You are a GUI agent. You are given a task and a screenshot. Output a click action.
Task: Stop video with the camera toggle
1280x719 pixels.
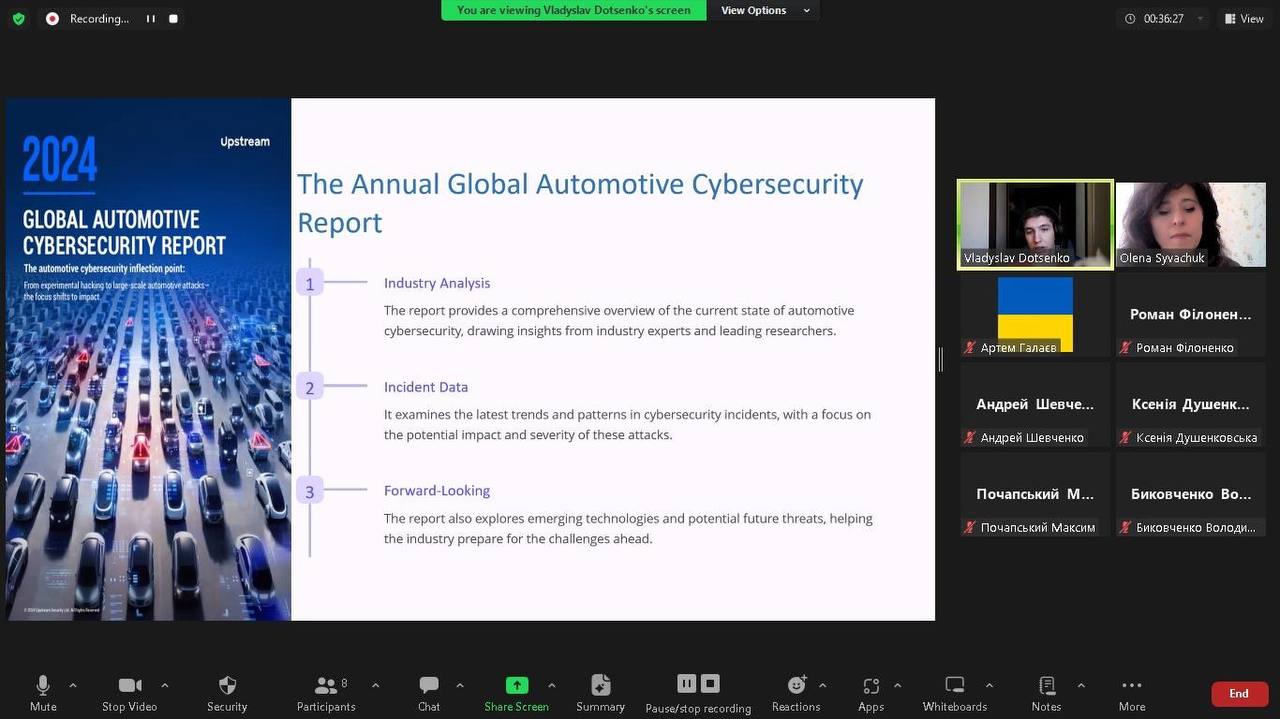[130, 686]
